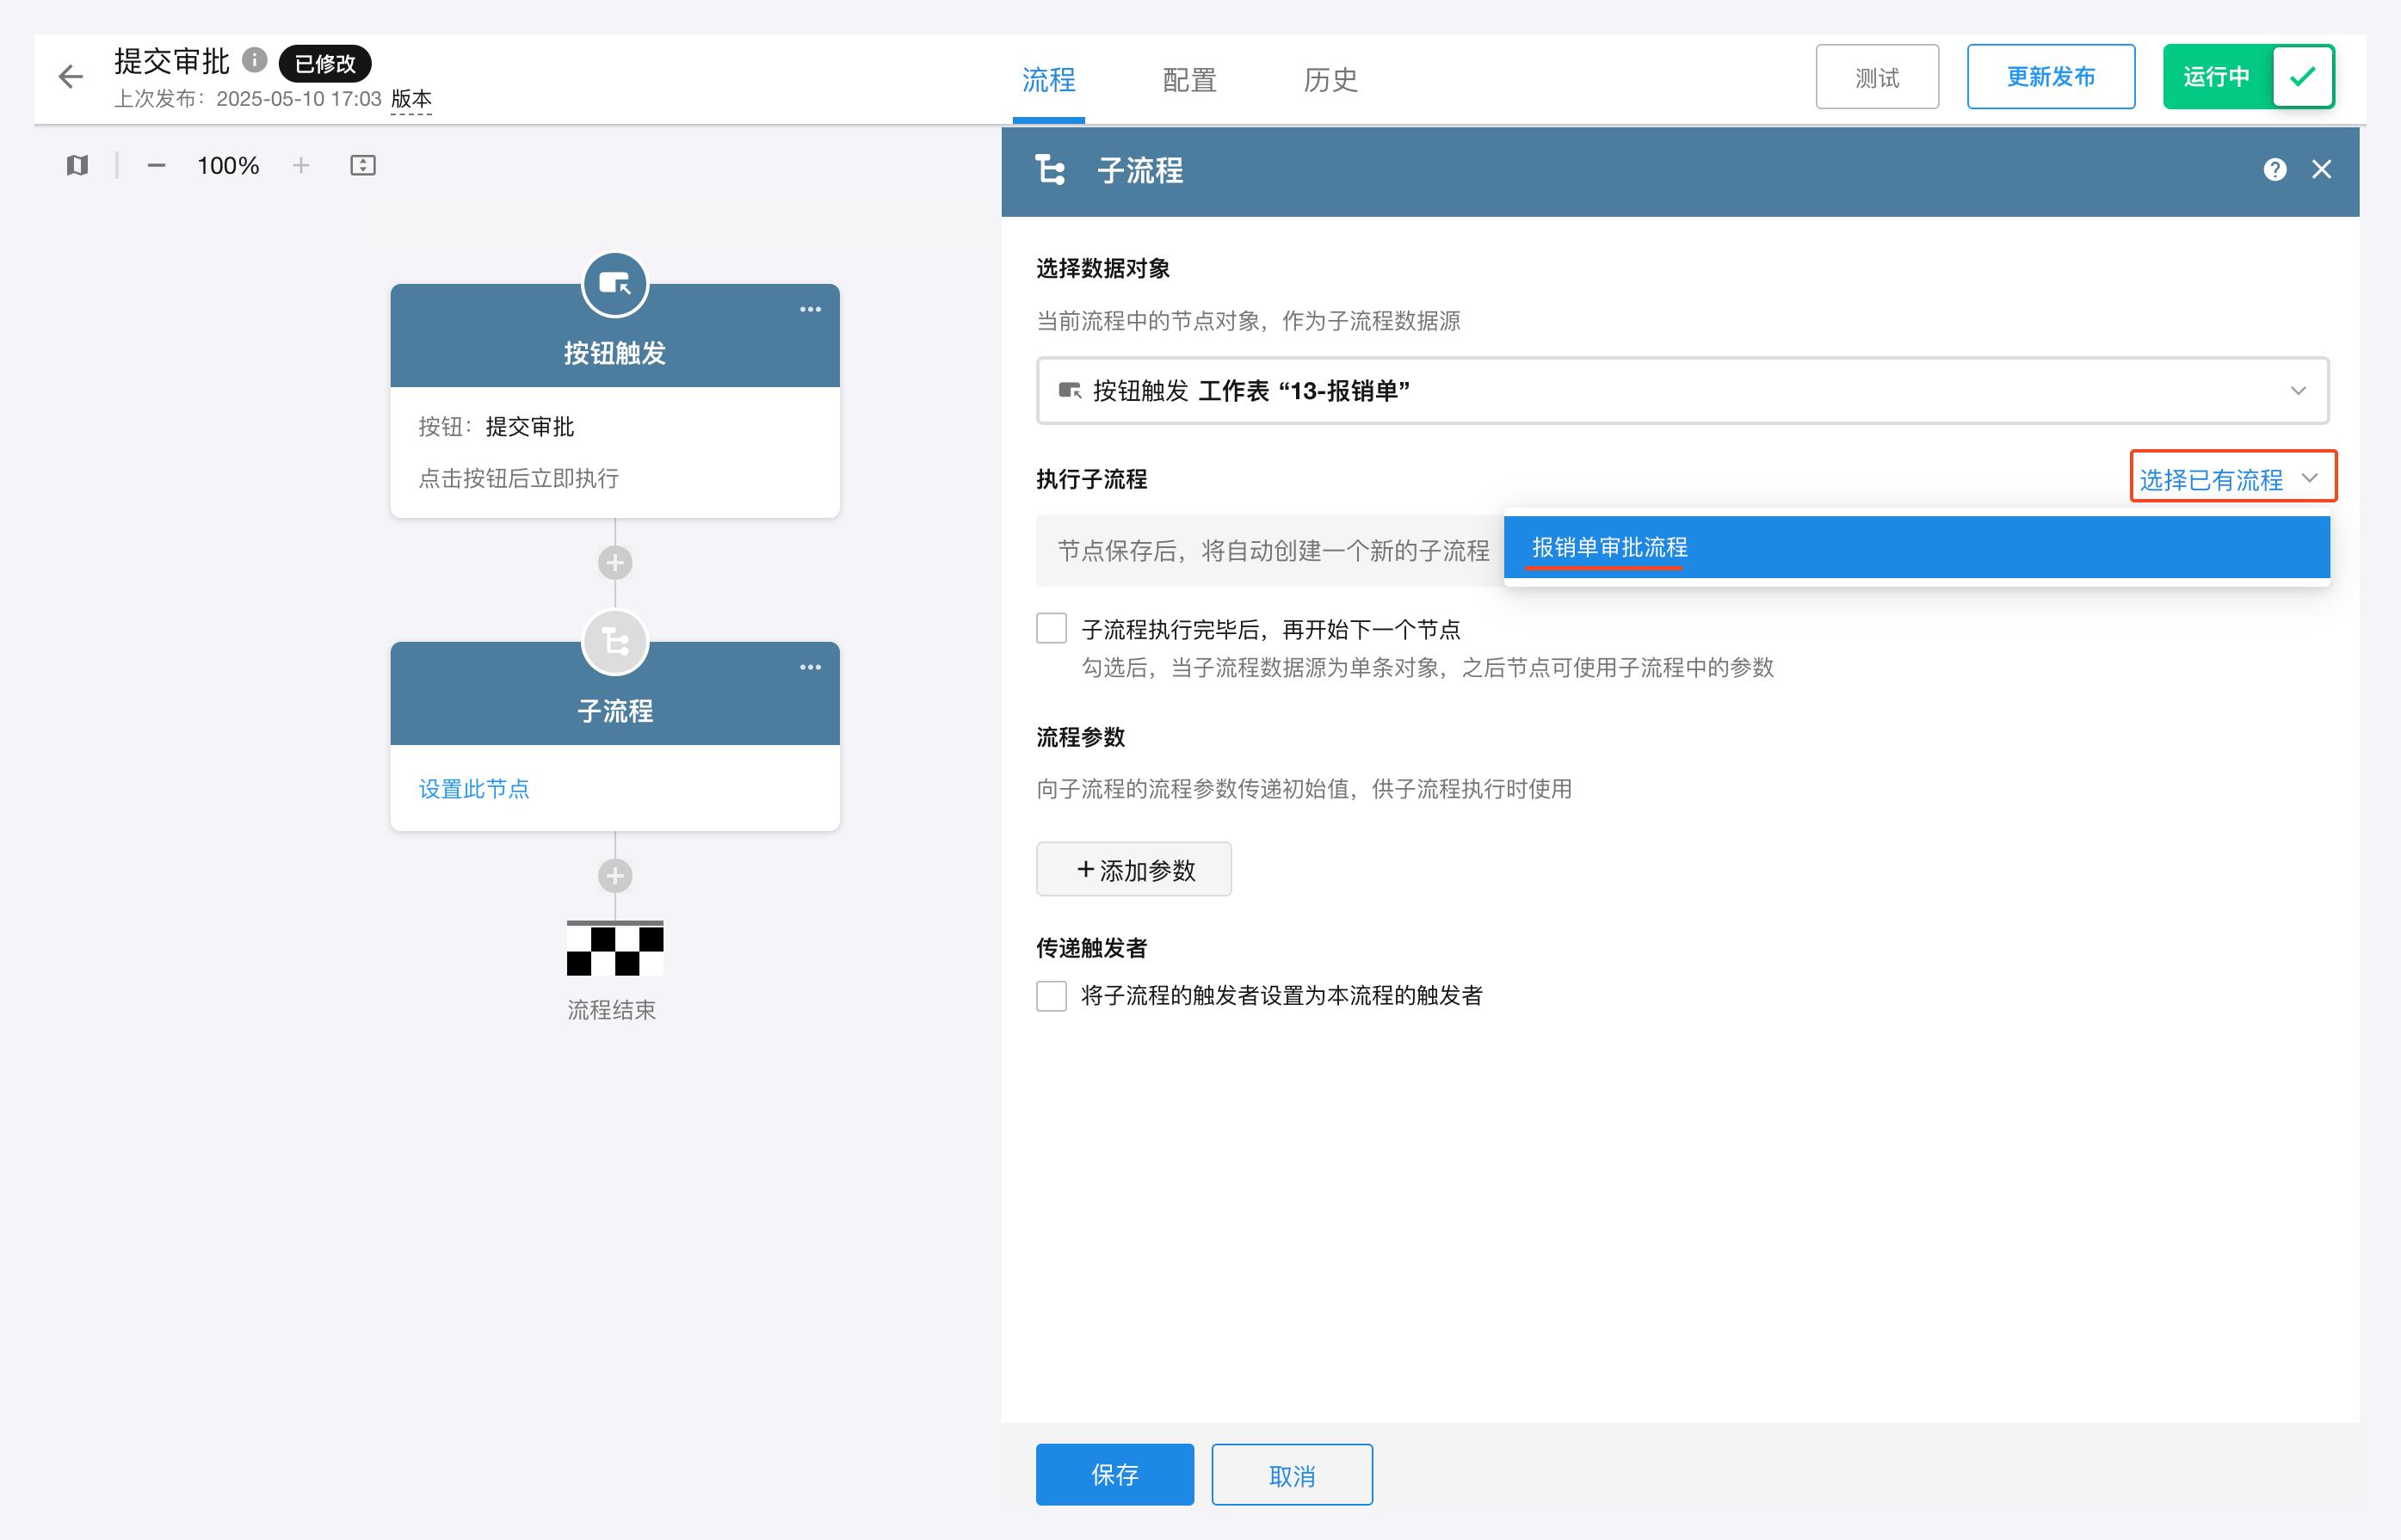
Task: Open more options on 按钮触发 node
Action: pos(810,309)
